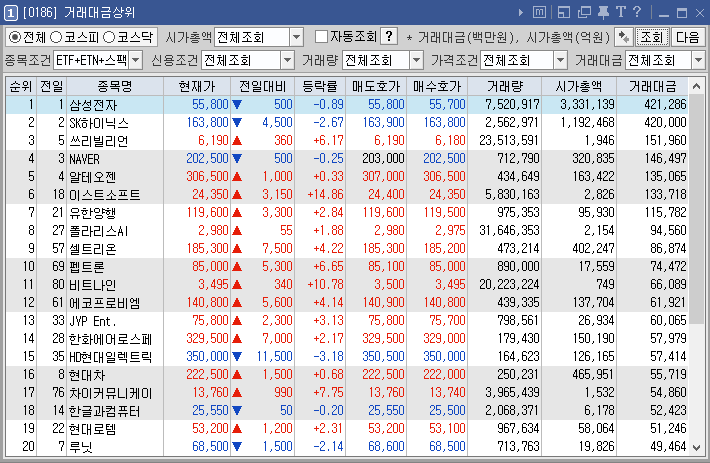
Task: Minimize the 거래대금상위 window
Action: (x=664, y=14)
